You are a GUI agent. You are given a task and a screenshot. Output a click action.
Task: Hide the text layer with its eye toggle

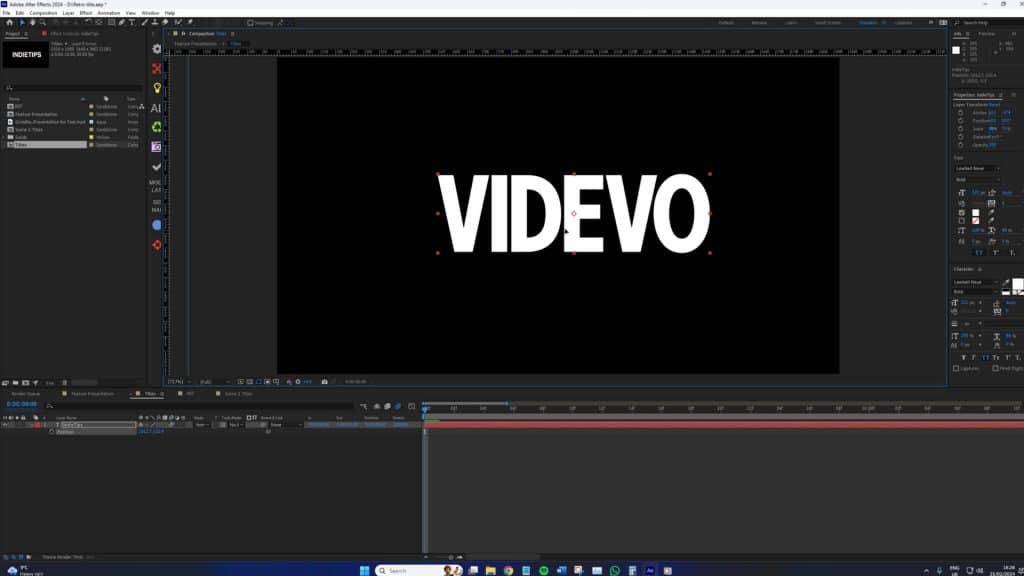click(5, 424)
